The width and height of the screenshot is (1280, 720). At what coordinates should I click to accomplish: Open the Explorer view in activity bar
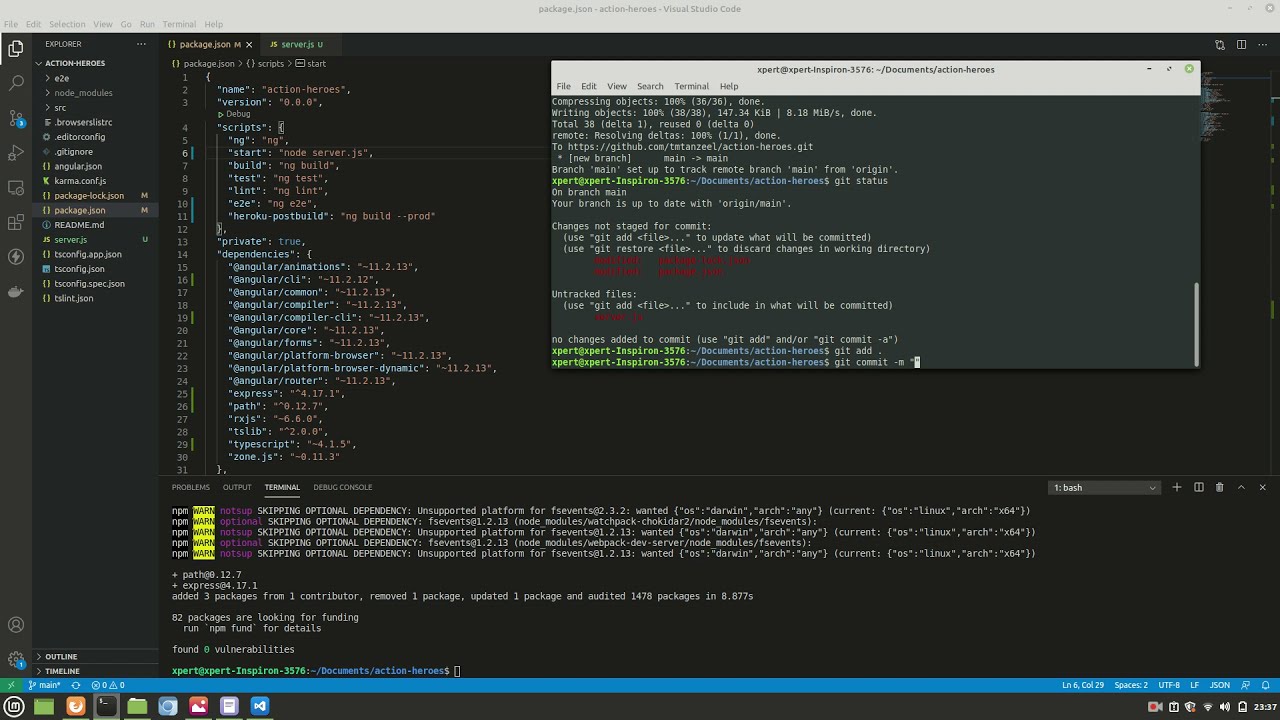(15, 48)
